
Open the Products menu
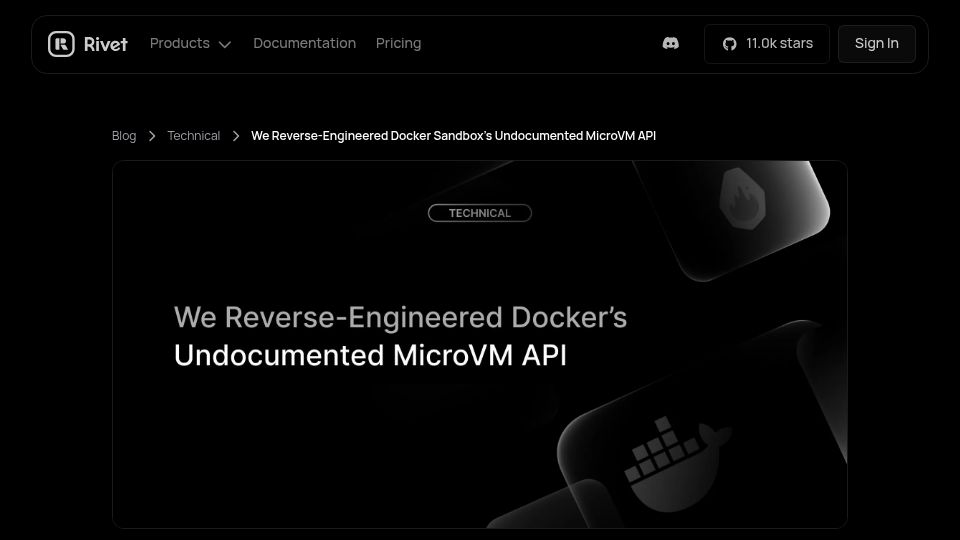tap(190, 43)
